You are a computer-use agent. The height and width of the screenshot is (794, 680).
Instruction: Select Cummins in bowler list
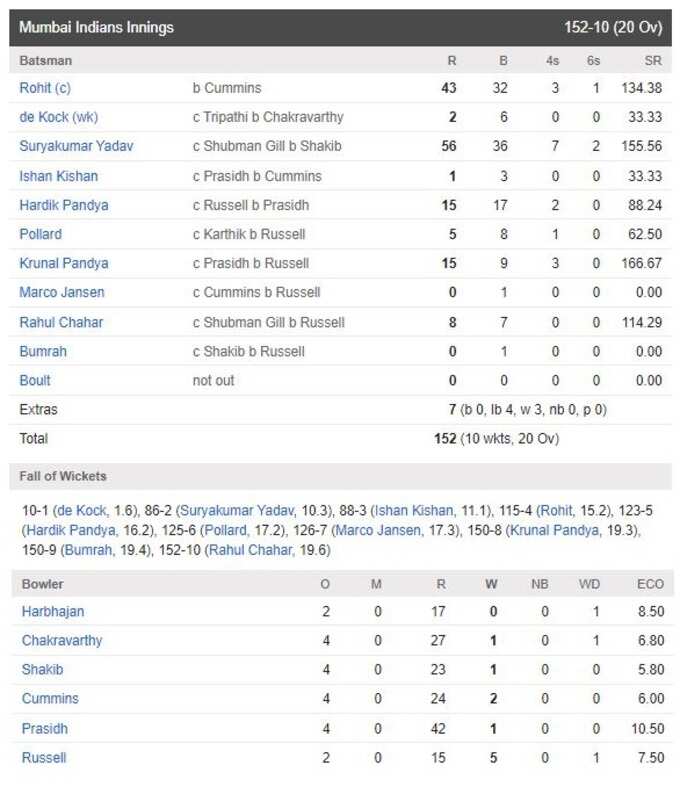[50, 698]
